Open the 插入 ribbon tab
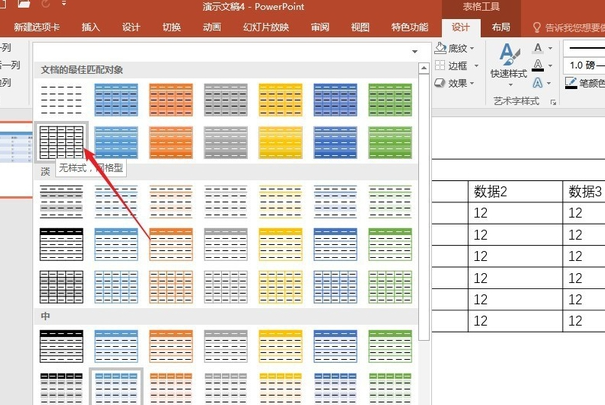Image resolution: width=605 pixels, height=405 pixels. coord(91,27)
